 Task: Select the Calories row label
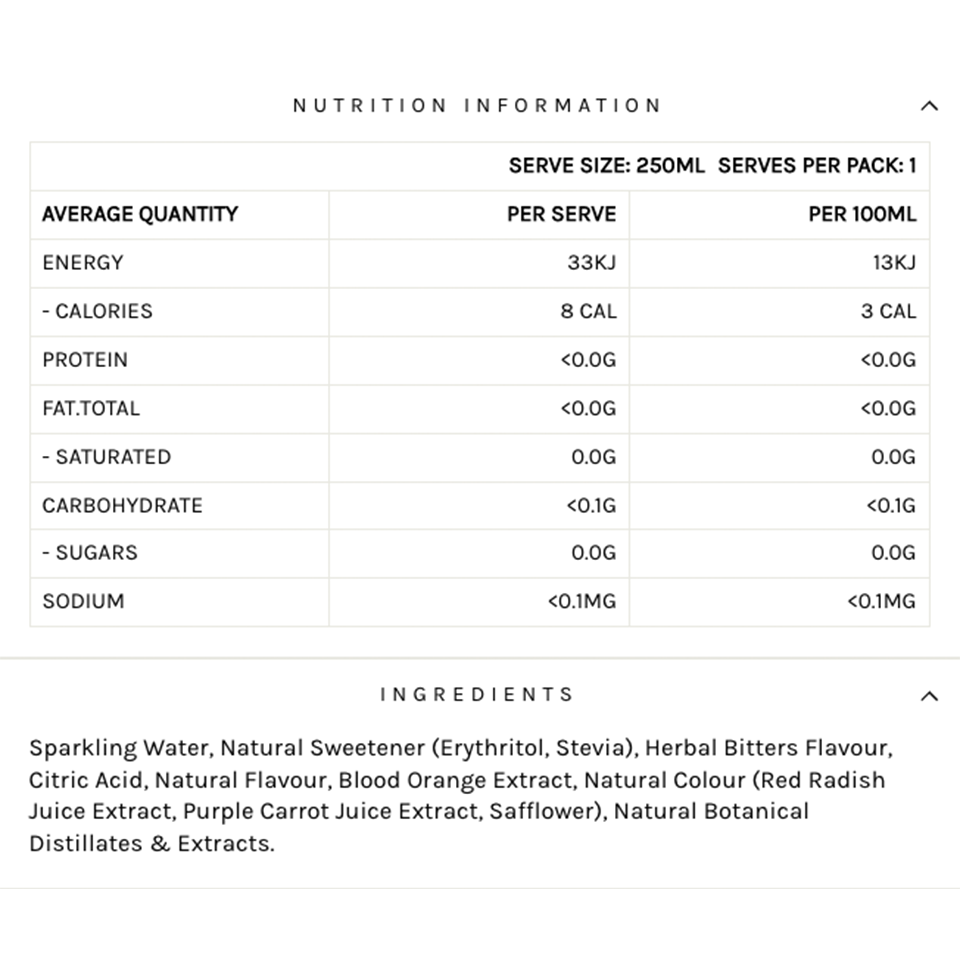coord(98,311)
